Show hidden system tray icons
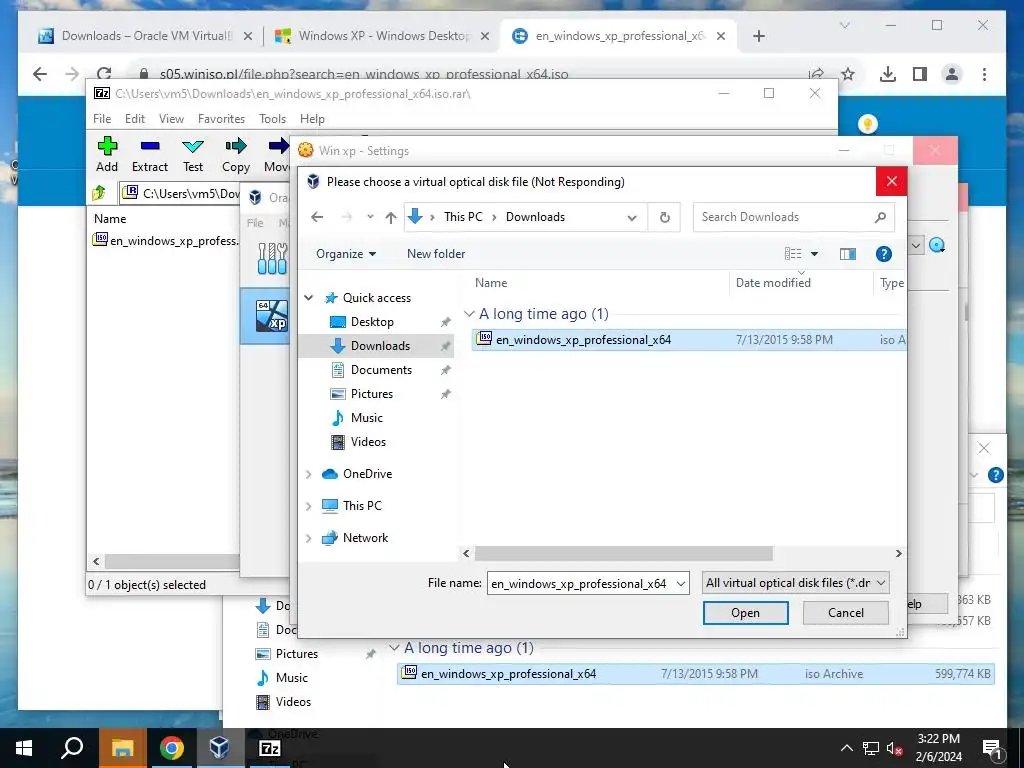The width and height of the screenshot is (1024, 768). pos(846,748)
